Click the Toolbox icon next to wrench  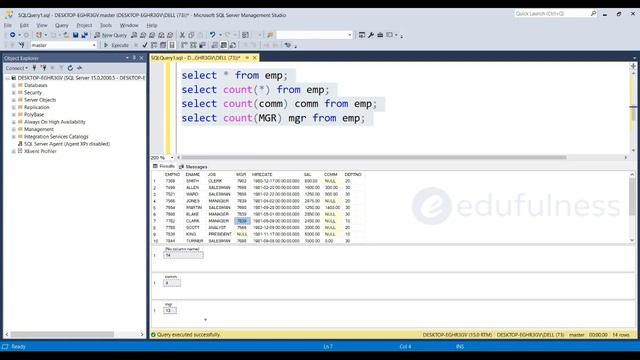380,35
